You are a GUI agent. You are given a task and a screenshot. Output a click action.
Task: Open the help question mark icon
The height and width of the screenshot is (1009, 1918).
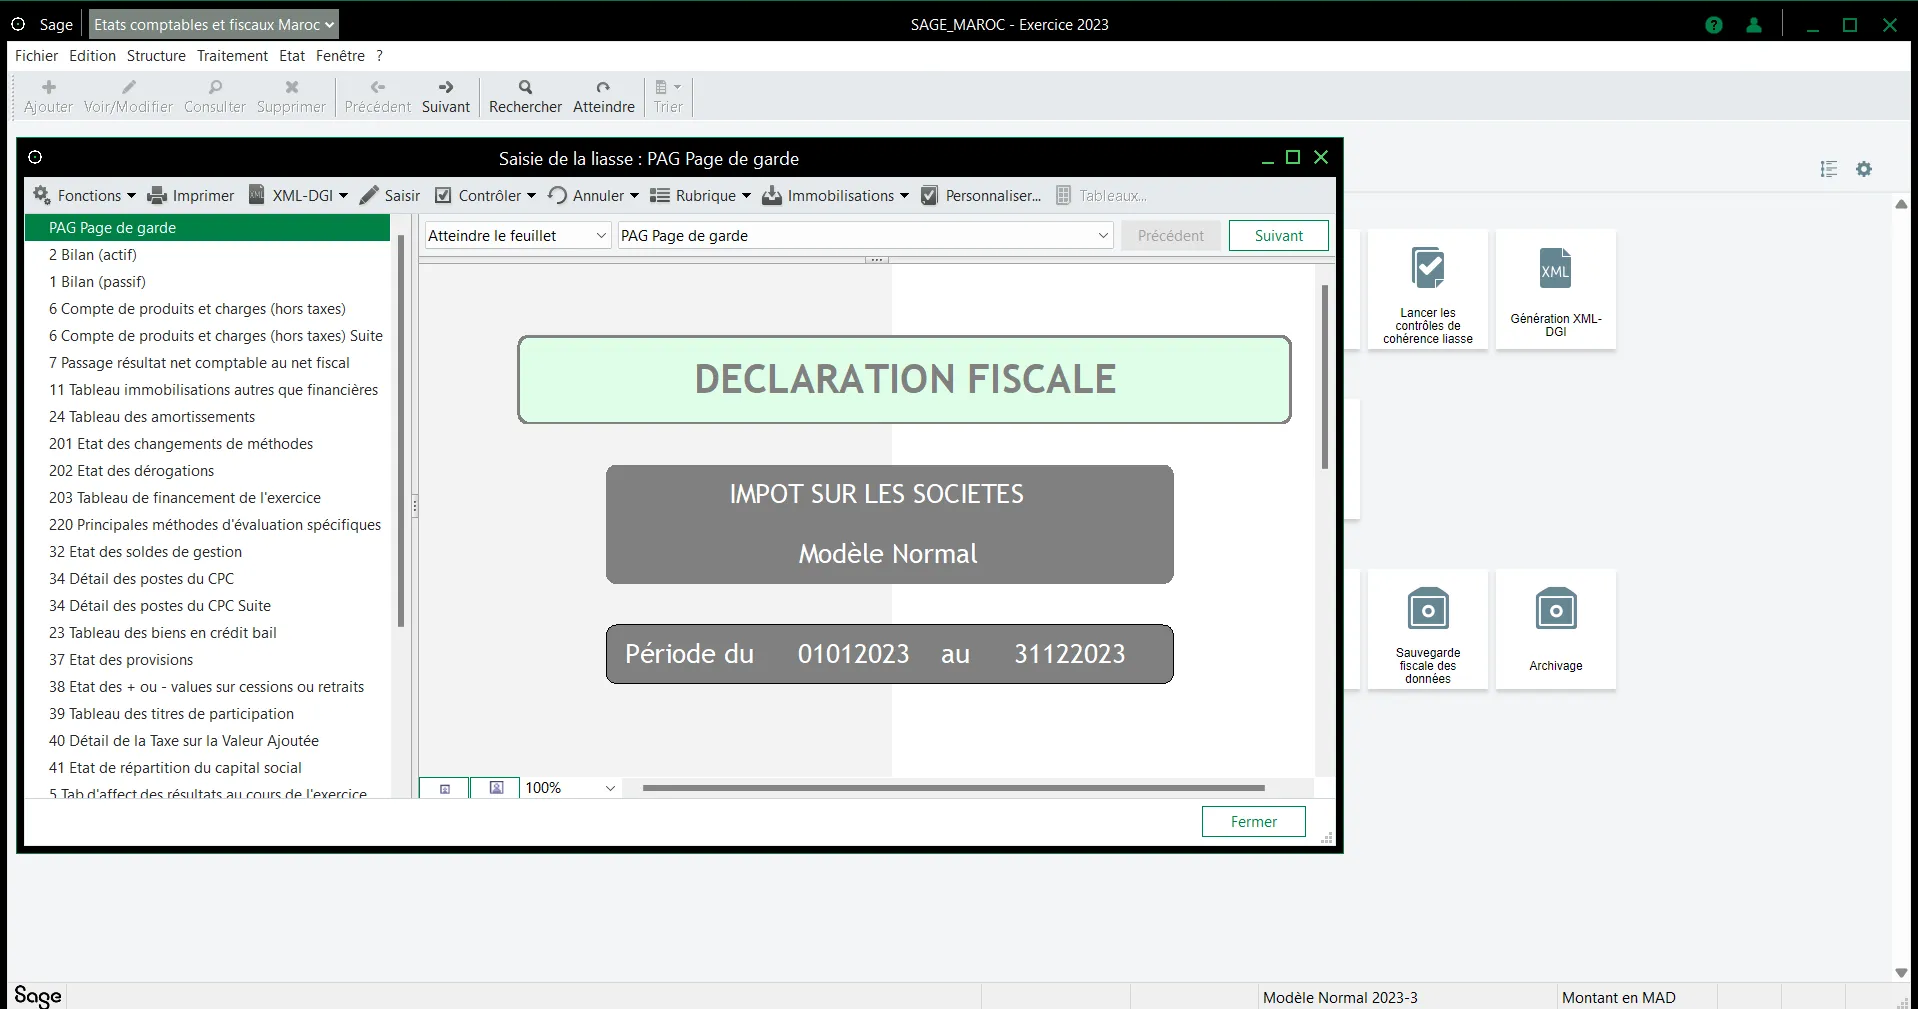click(1714, 25)
